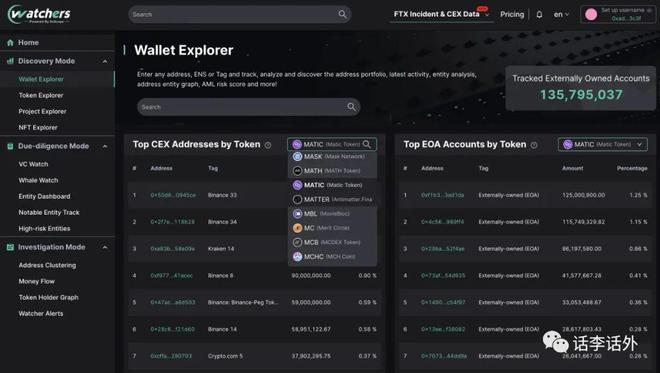The height and width of the screenshot is (373, 660).
Task: Open the Pricing page link
Action: pyautogui.click(x=512, y=14)
